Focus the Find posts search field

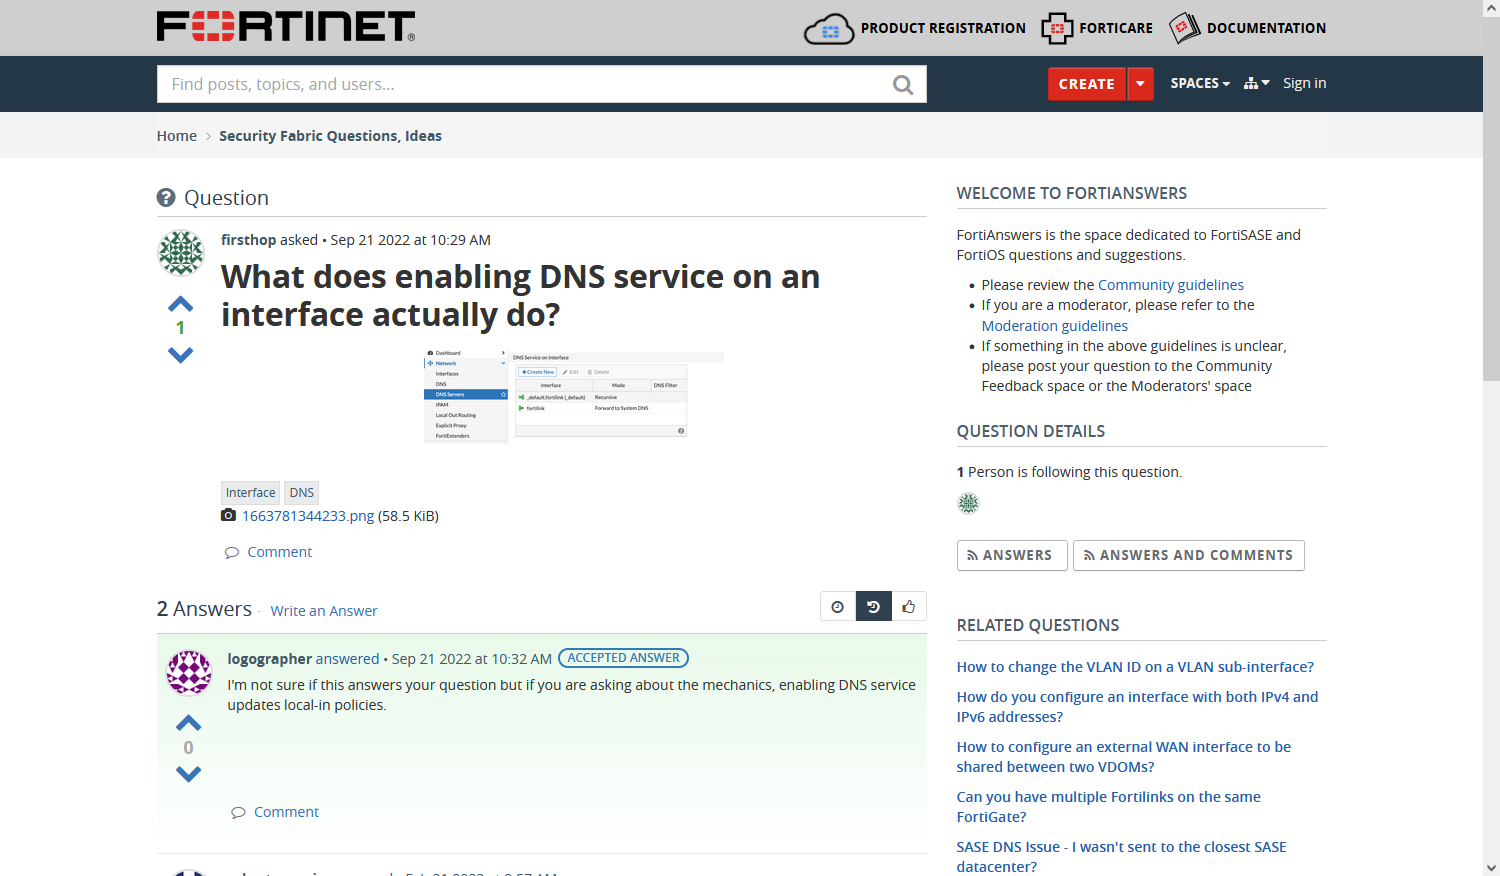(542, 84)
